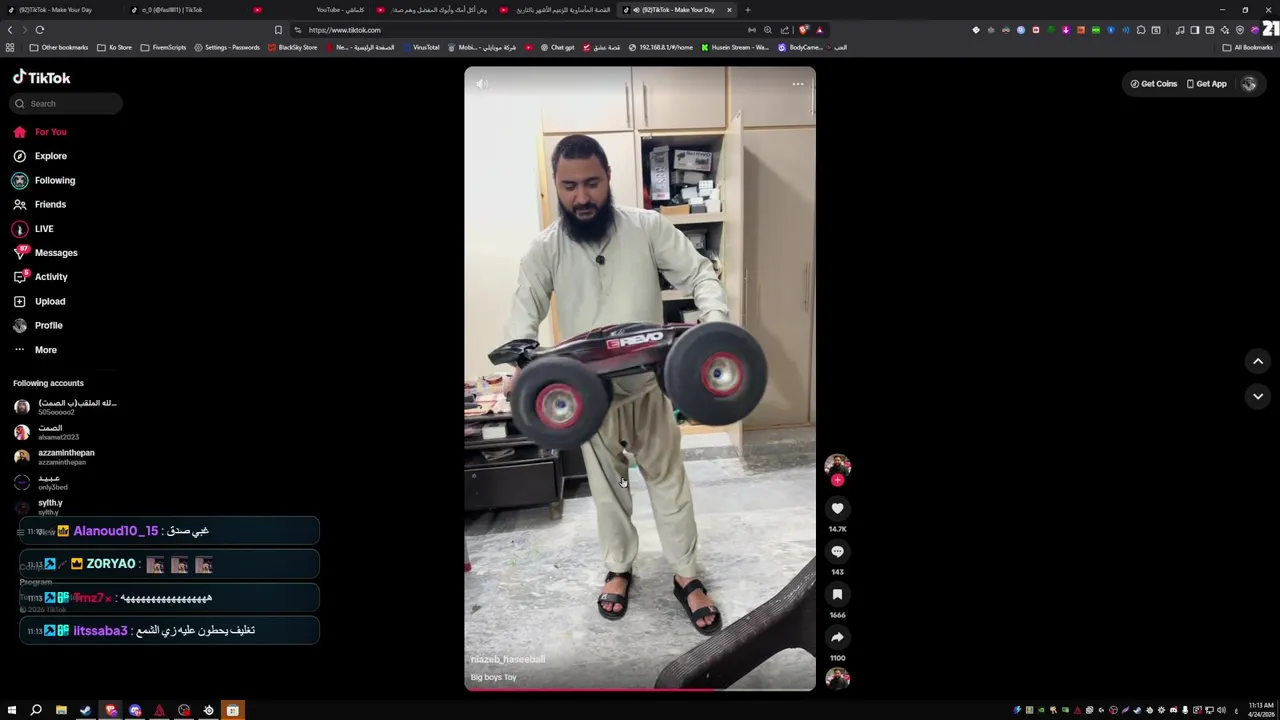Click the TikTok search field
The image size is (1280, 720).
coord(68,103)
